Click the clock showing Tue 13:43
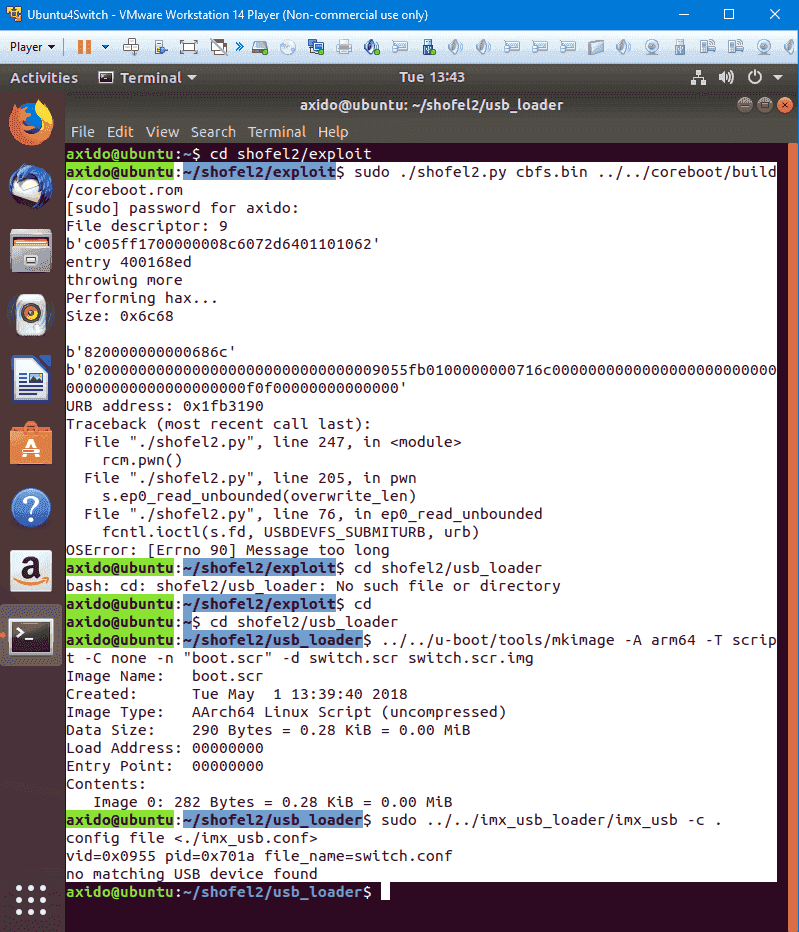The width and height of the screenshot is (799, 932). (432, 77)
